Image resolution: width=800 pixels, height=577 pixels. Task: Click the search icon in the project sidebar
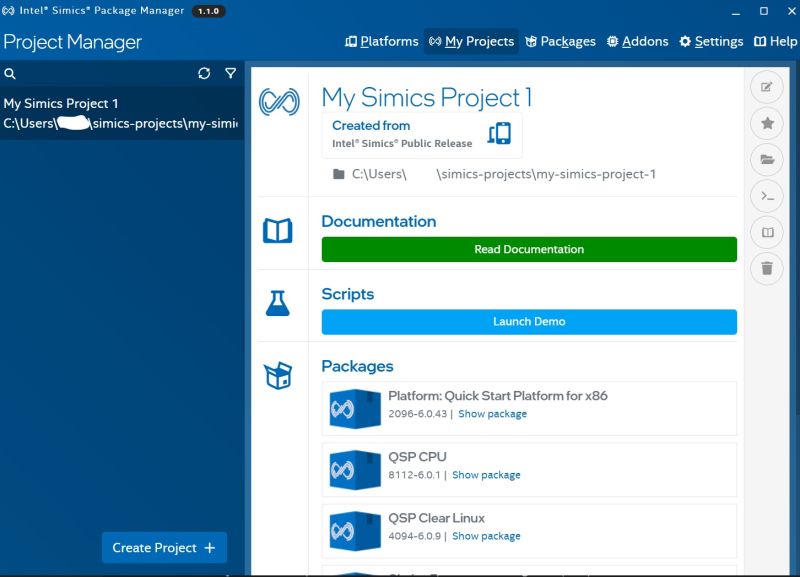pos(10,73)
